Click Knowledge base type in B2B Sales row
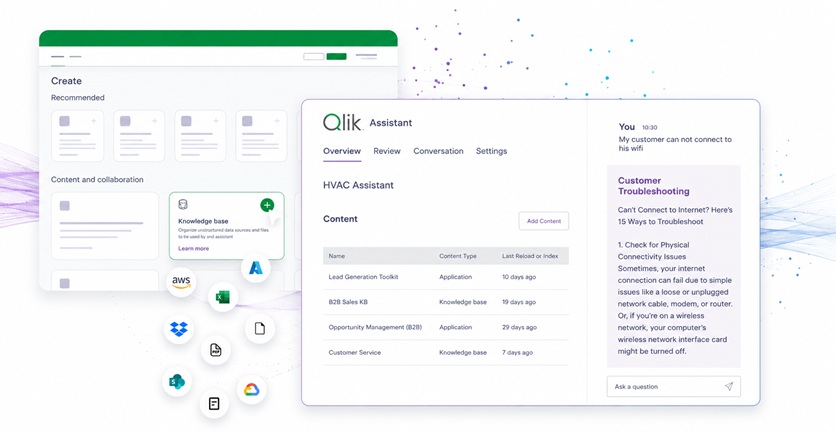This screenshot has width=836, height=433. click(463, 302)
